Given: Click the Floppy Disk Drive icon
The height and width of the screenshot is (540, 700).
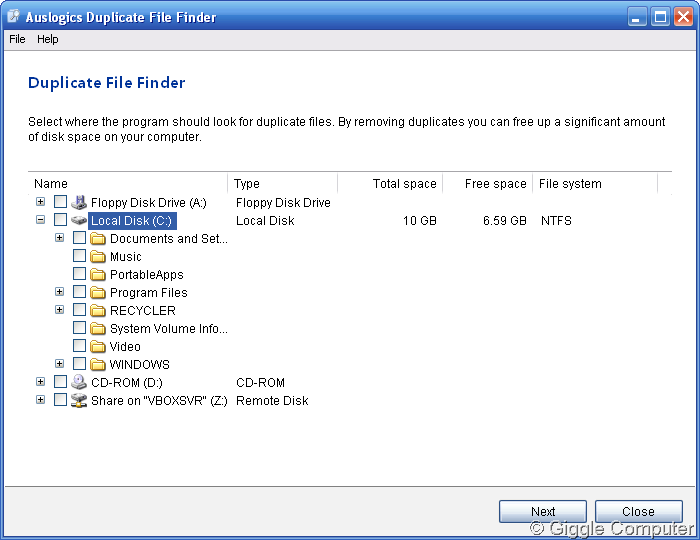Looking at the screenshot, I should coord(79,202).
